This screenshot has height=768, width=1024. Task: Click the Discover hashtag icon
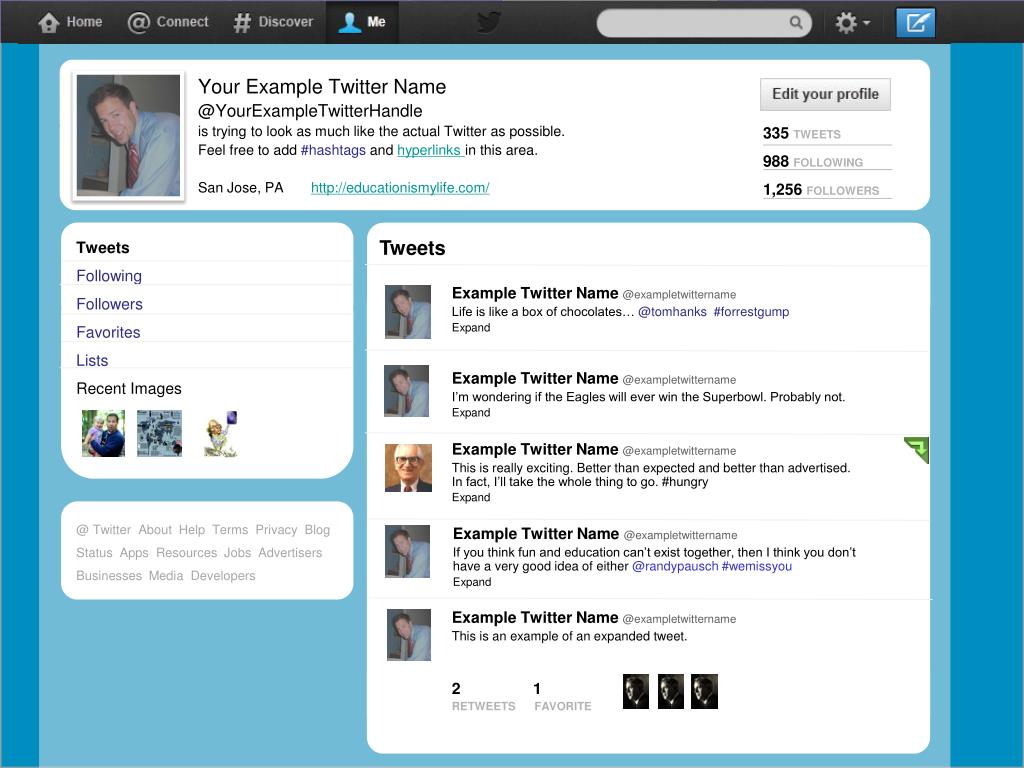pos(242,22)
